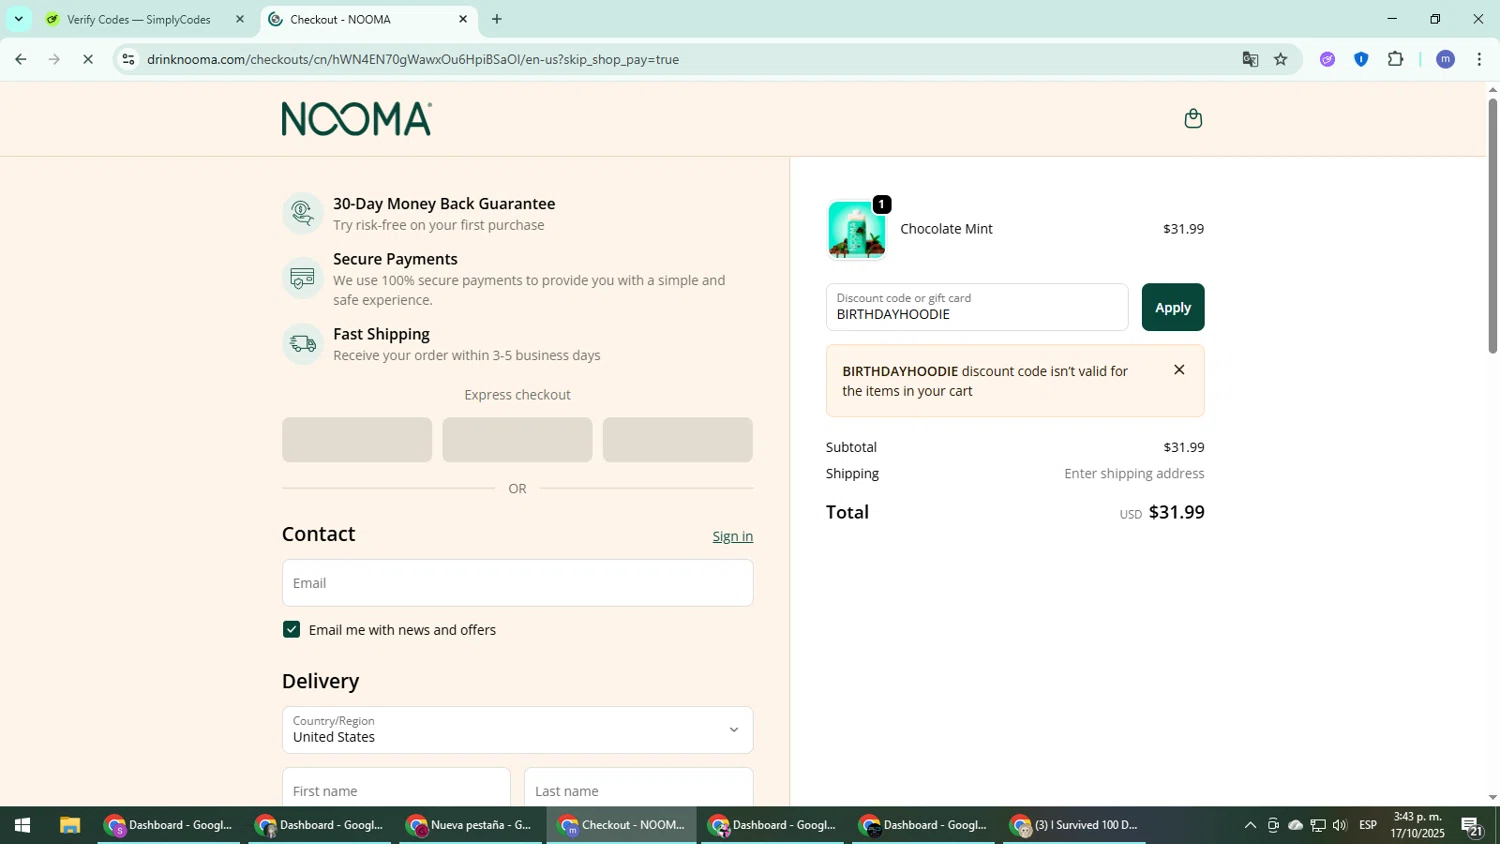
Task: Click the address bar URL
Action: click(x=413, y=59)
